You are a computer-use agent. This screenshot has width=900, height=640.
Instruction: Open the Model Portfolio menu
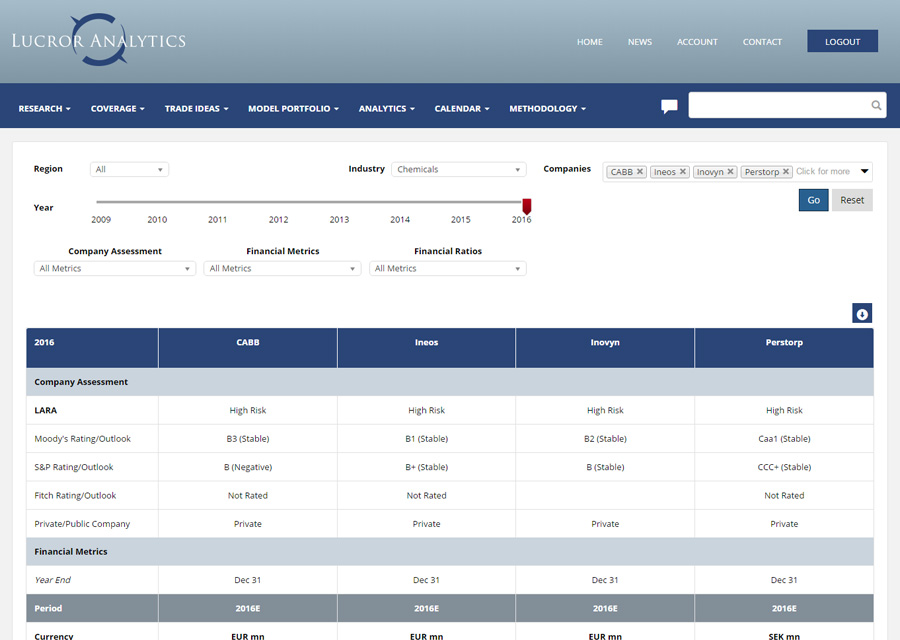coord(293,108)
